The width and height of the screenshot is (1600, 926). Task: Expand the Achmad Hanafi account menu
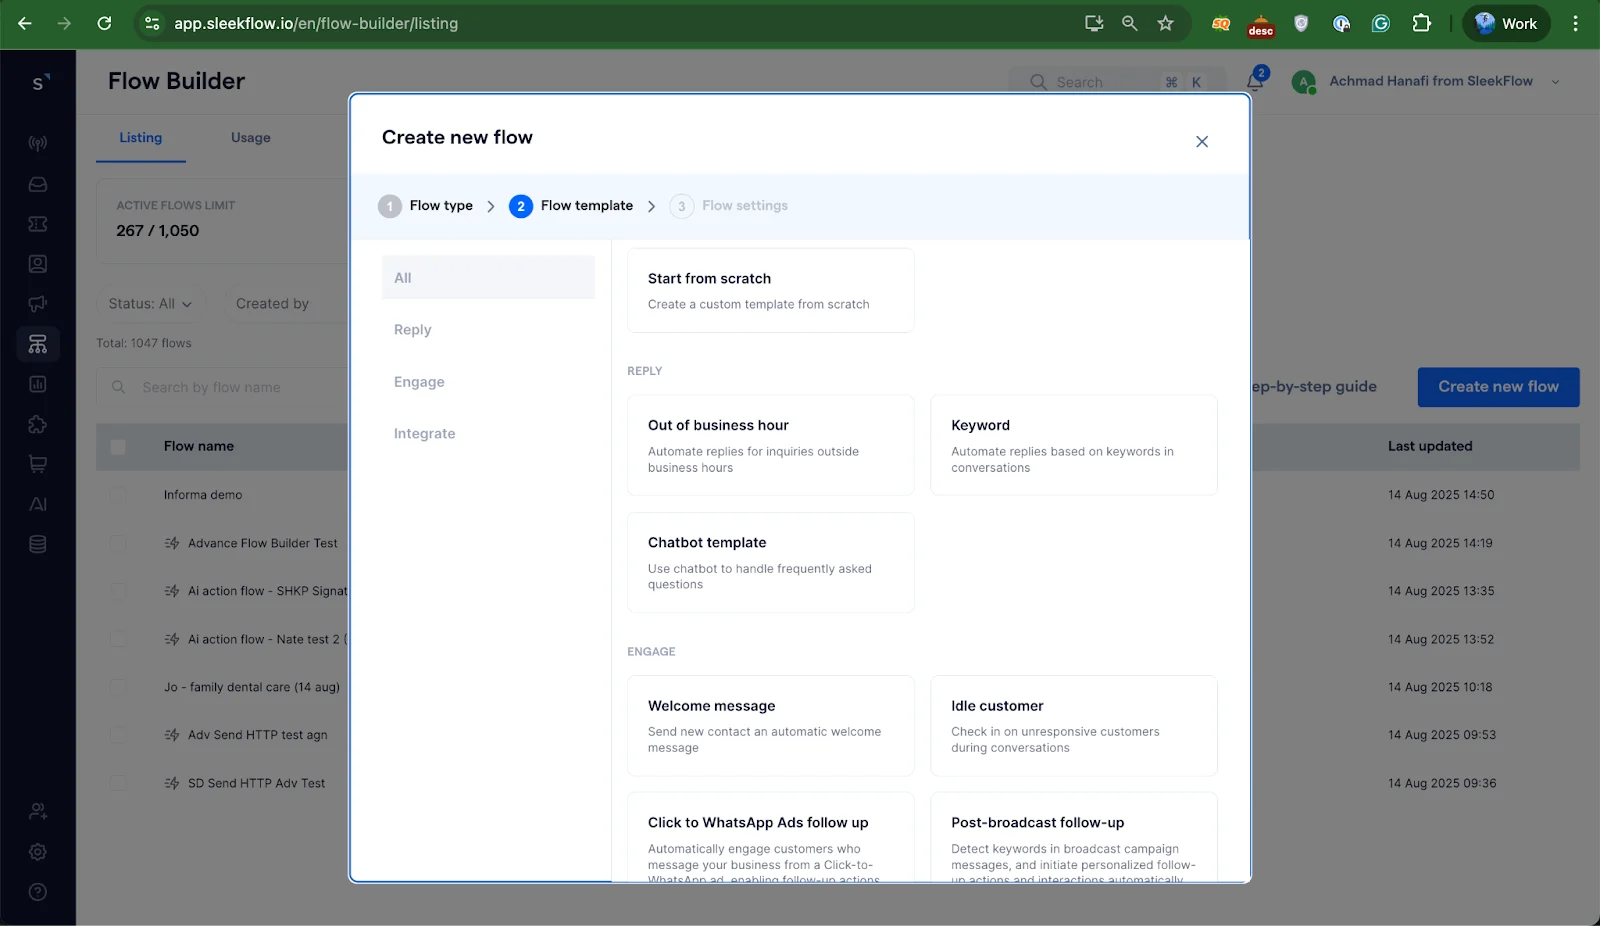1426,82
